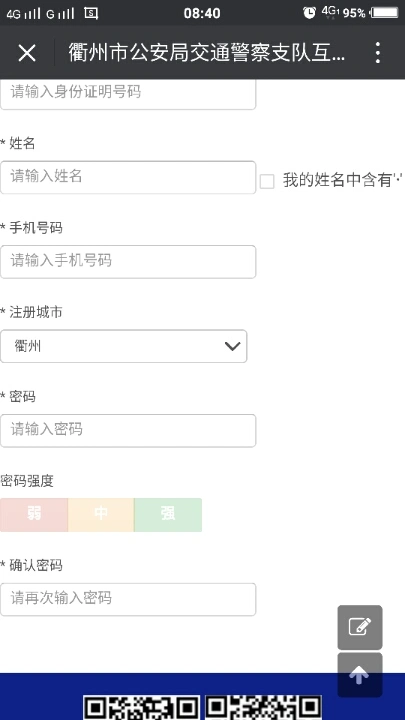Select the 请输入手机号码 phone field
This screenshot has height=720, width=405.
(128, 262)
